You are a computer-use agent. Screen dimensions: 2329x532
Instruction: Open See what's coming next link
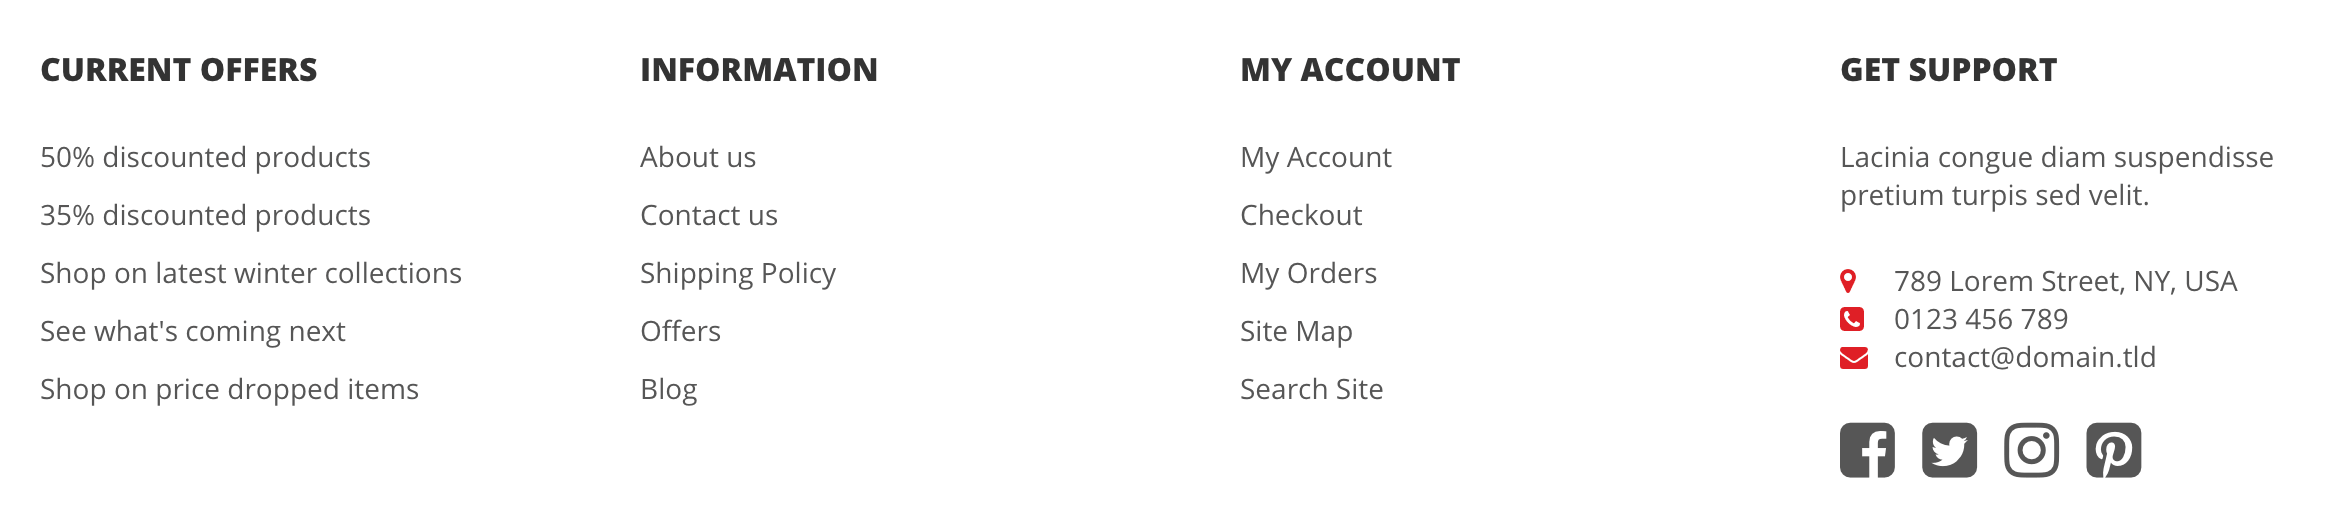(192, 331)
